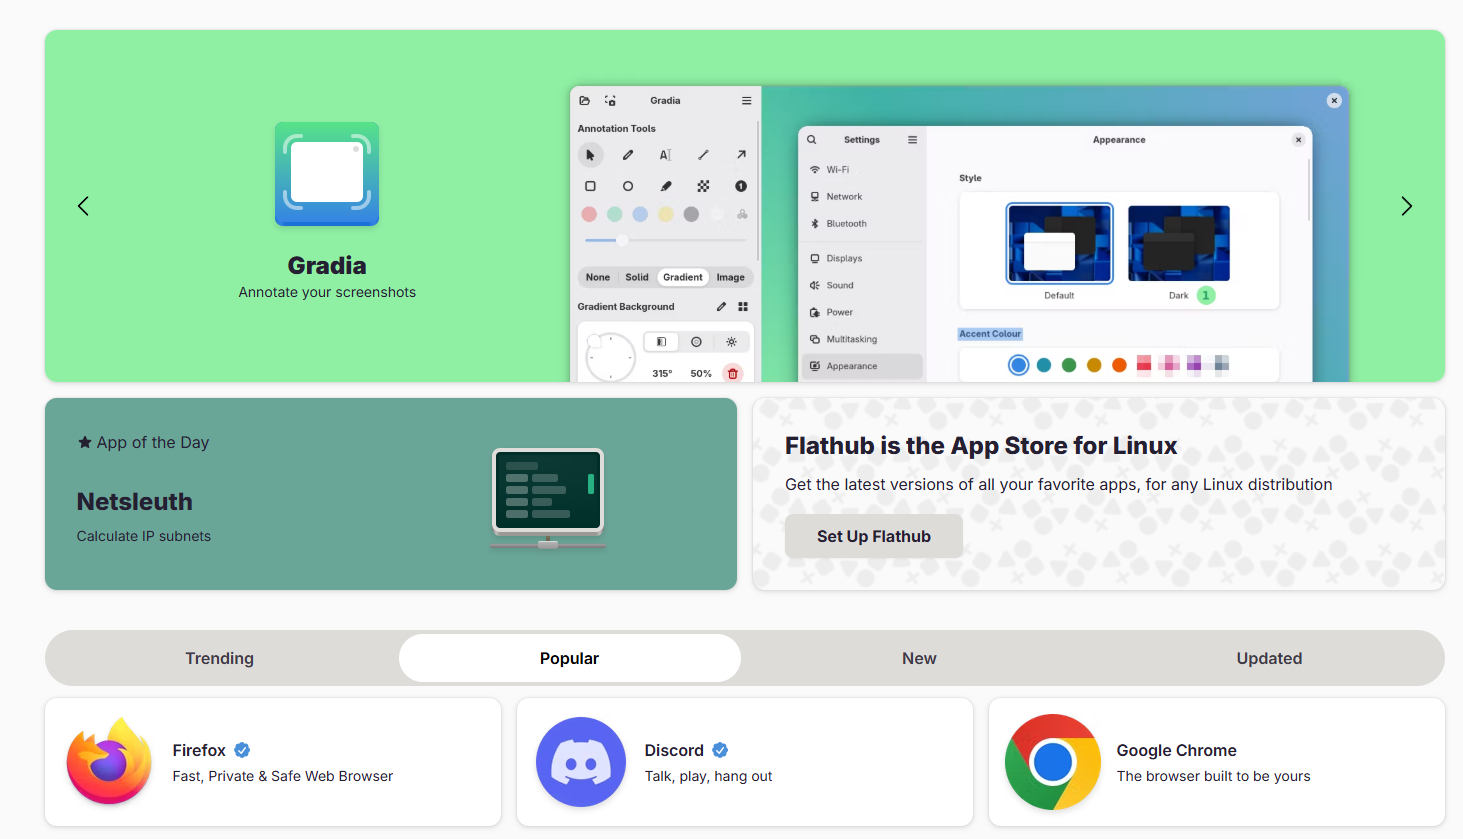Click the Gradia app icon

(x=327, y=174)
